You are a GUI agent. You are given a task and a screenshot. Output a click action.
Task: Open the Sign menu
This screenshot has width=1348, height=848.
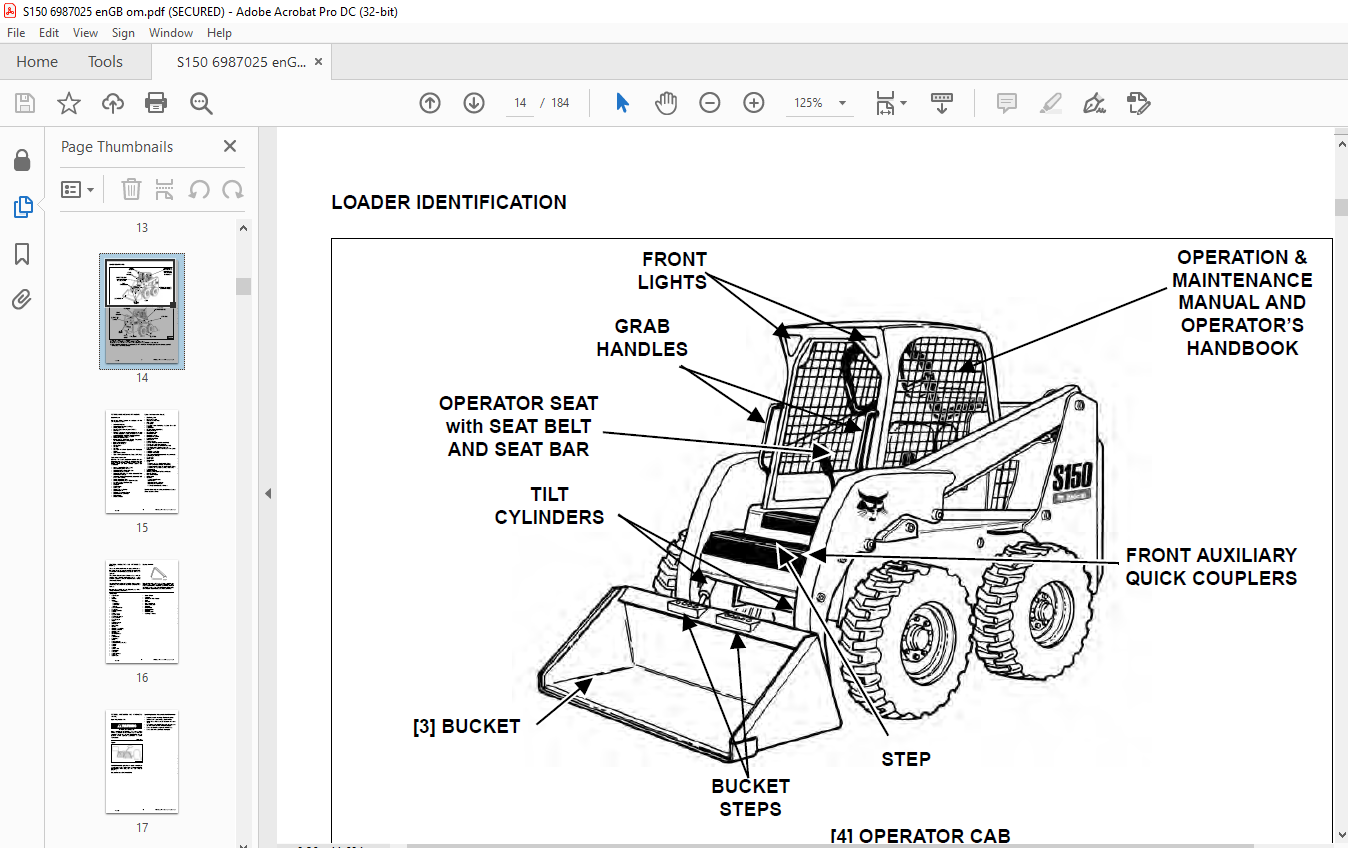pyautogui.click(x=123, y=33)
